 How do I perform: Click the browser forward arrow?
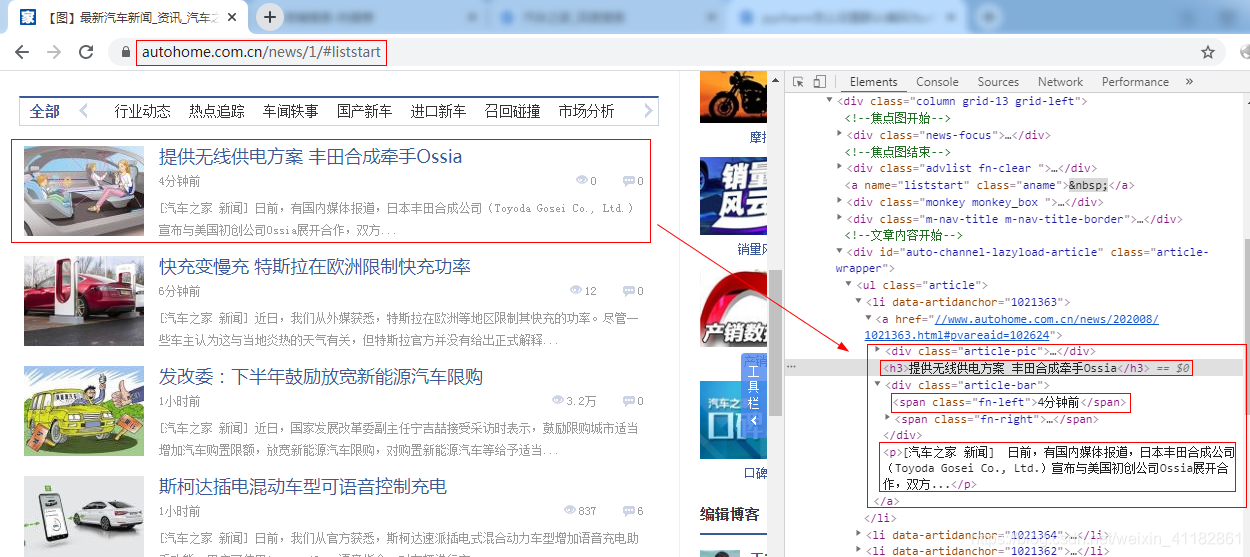click(x=53, y=52)
